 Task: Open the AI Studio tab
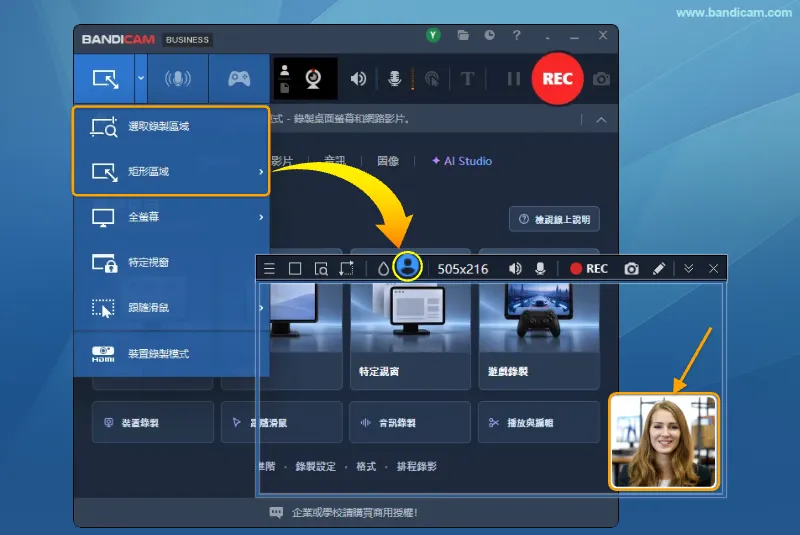462,161
